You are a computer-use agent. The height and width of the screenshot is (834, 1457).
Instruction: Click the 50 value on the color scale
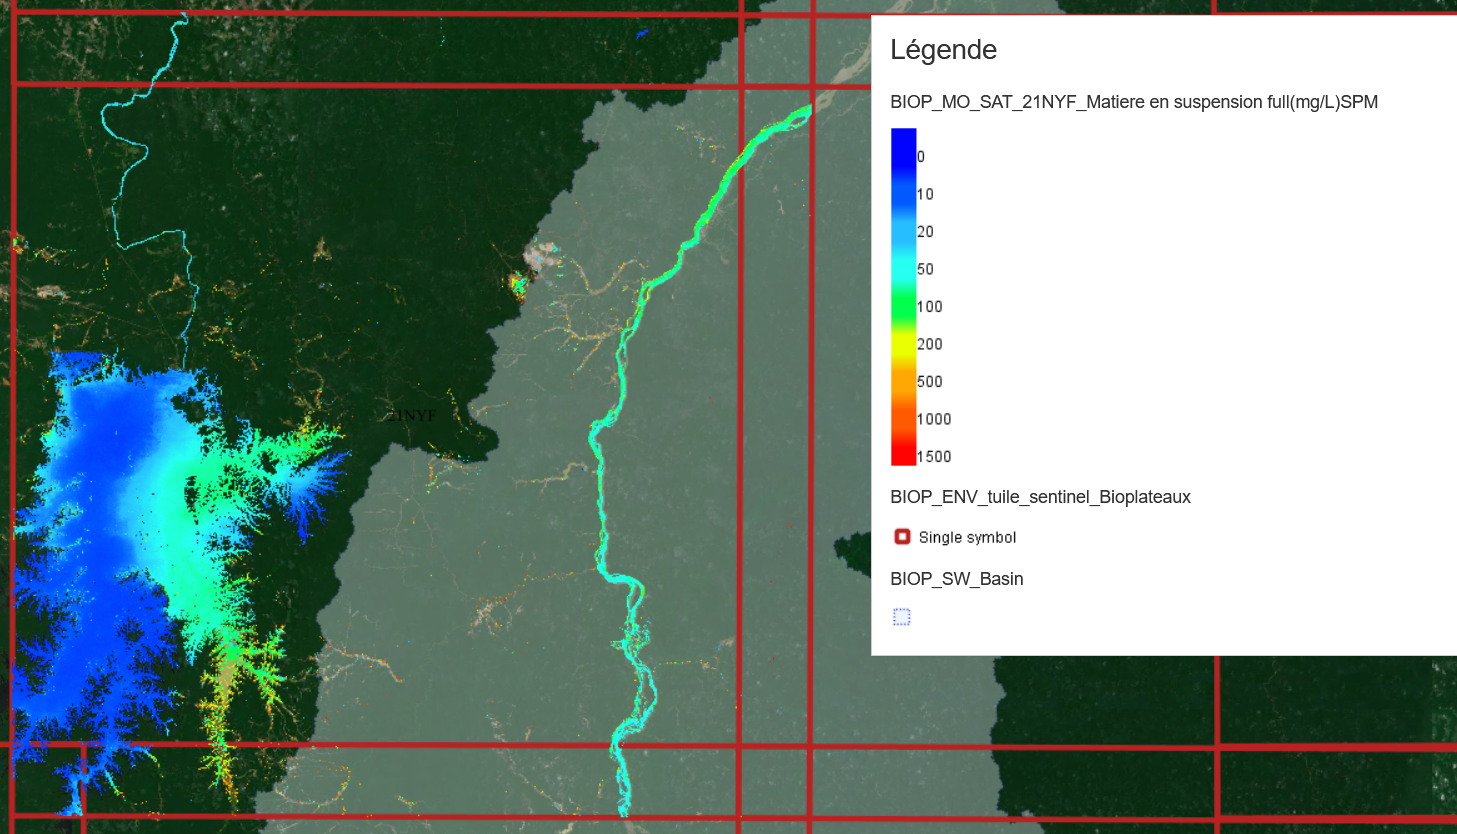click(925, 269)
